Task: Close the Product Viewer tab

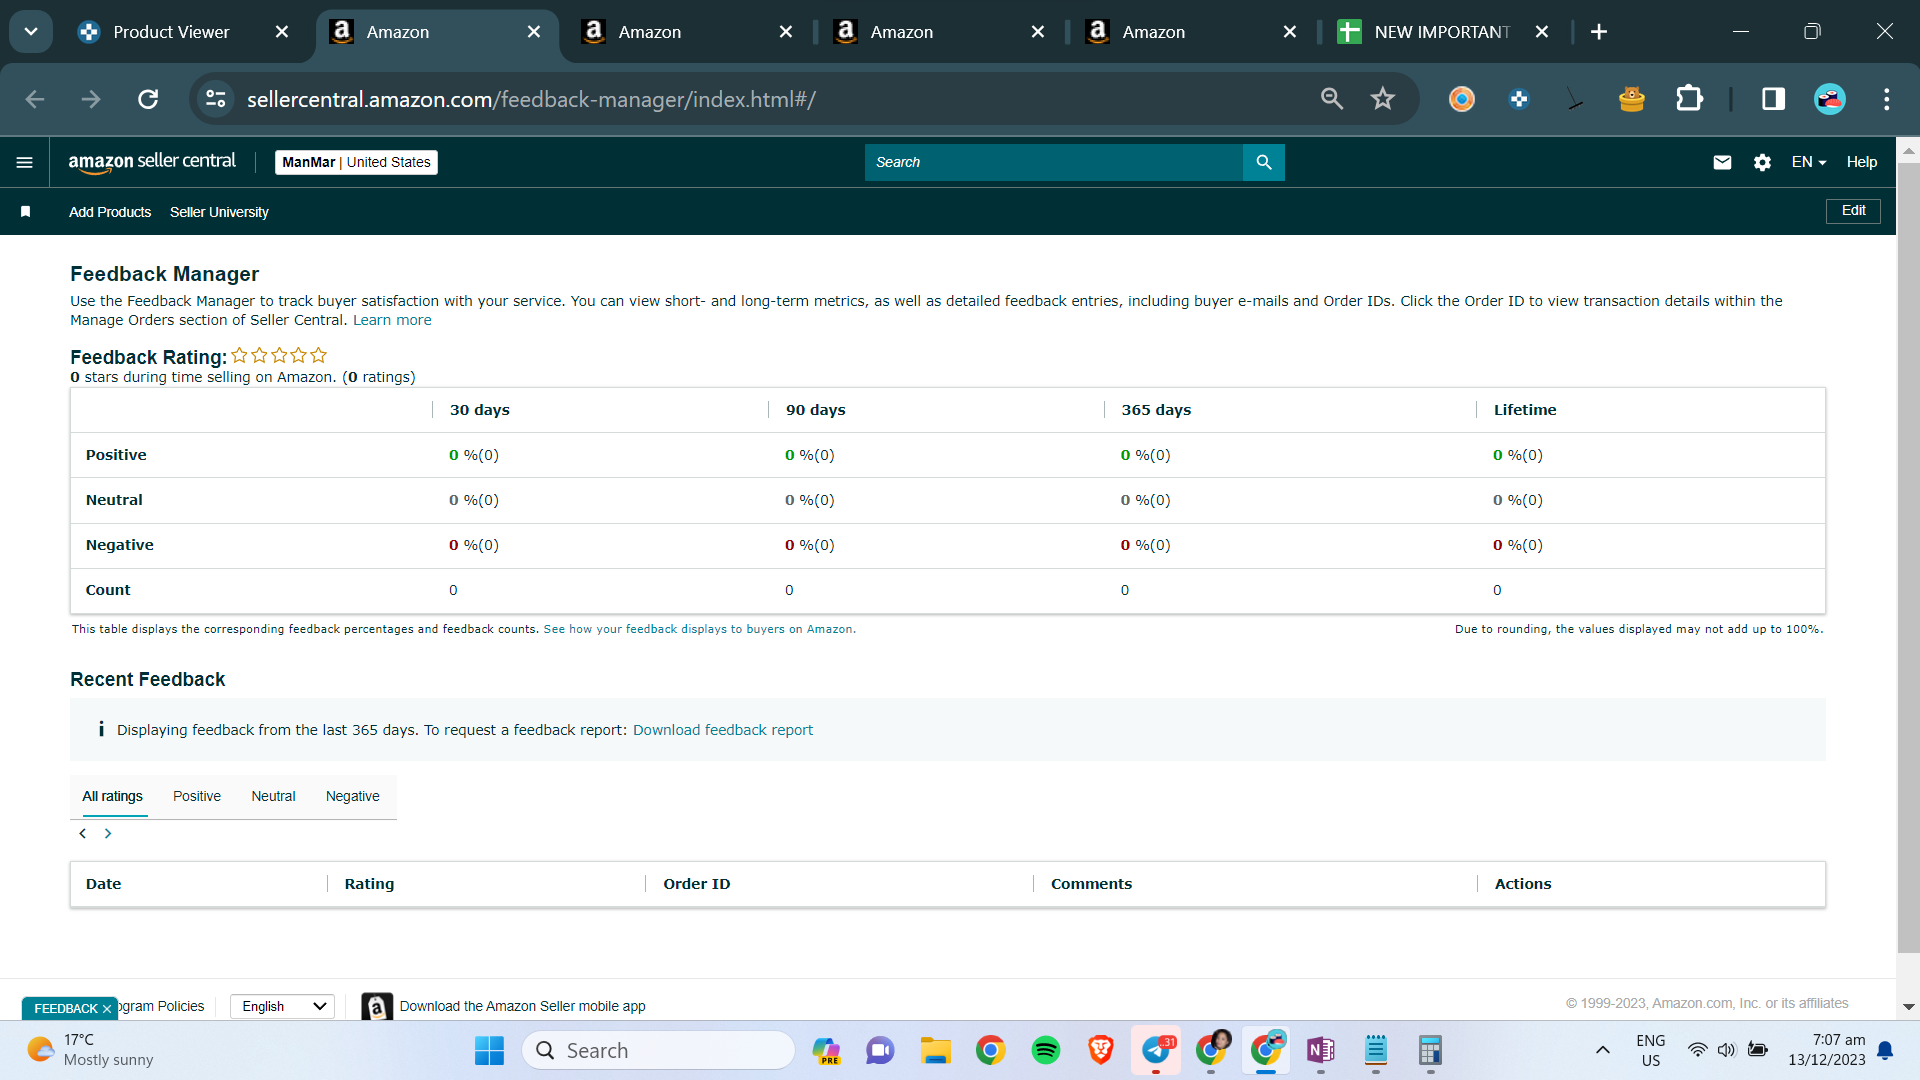Action: [282, 32]
